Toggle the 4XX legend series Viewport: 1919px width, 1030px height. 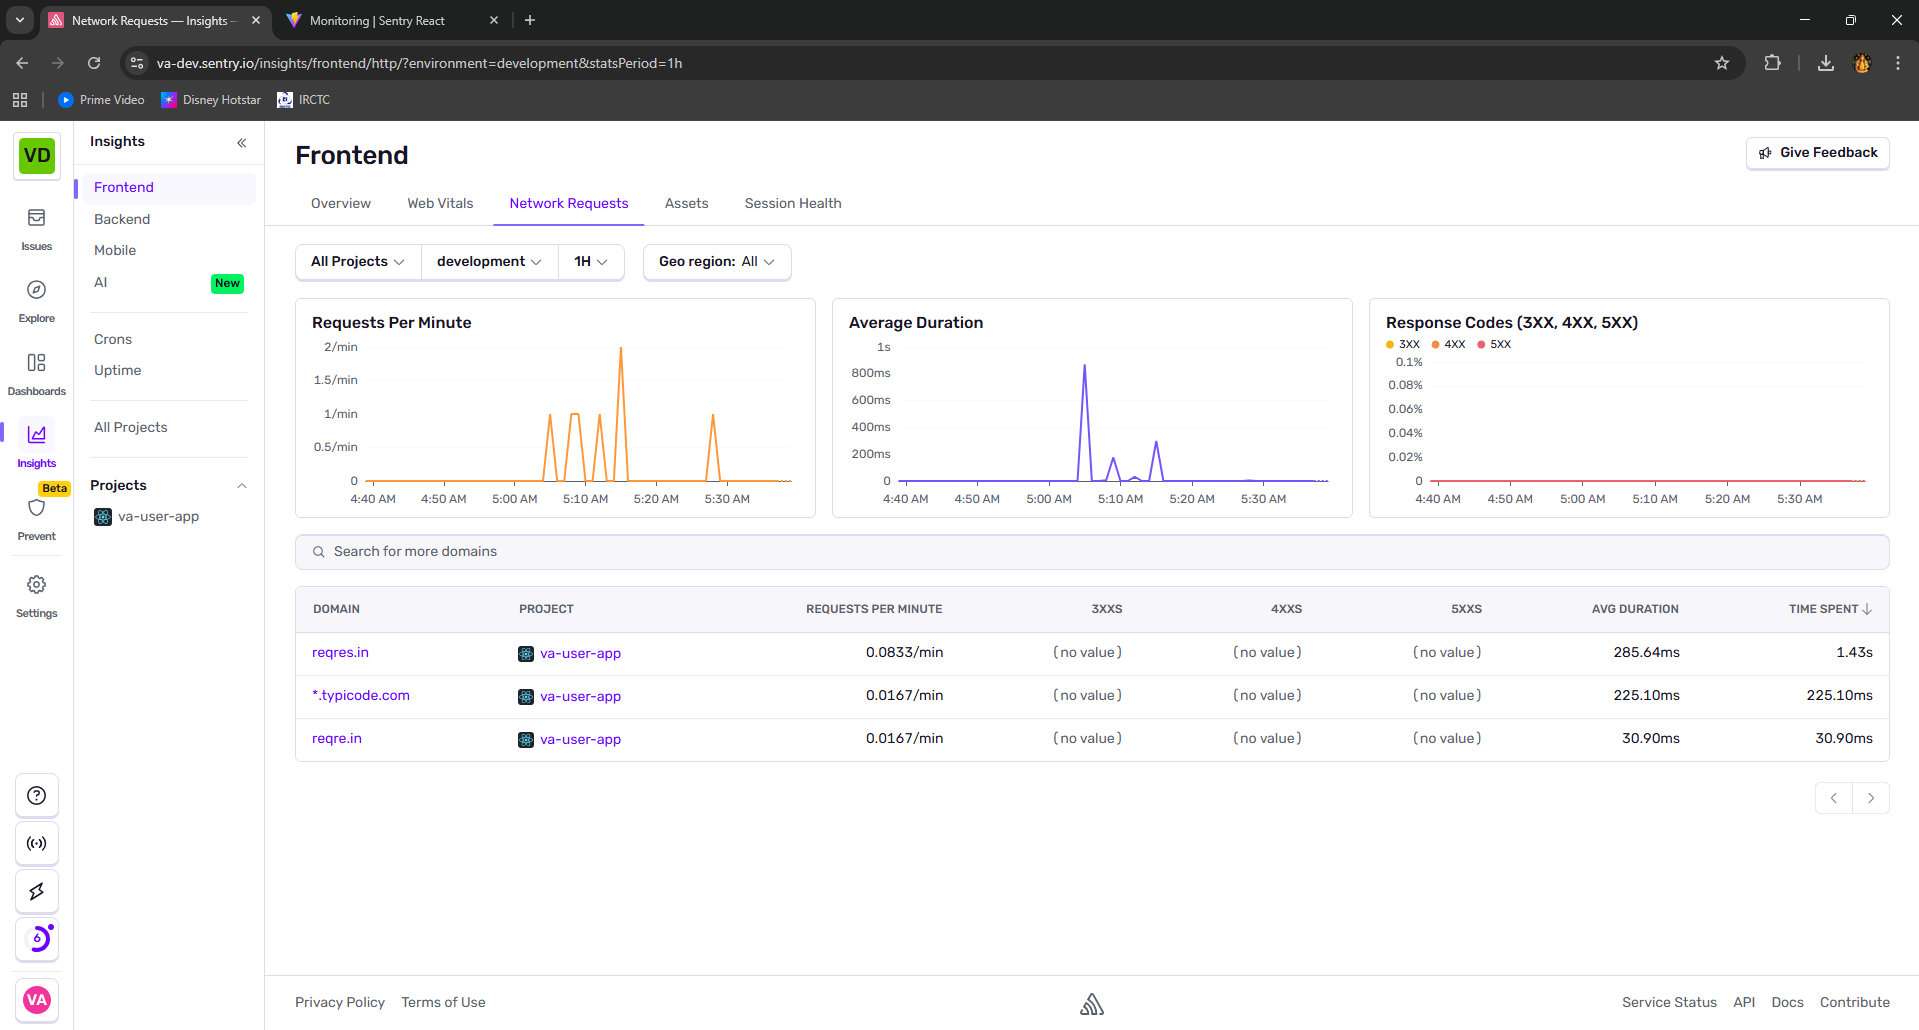1448,344
